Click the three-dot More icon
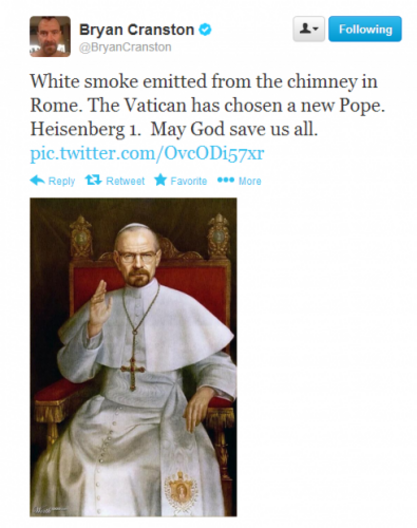The height and width of the screenshot is (528, 417). tap(225, 180)
